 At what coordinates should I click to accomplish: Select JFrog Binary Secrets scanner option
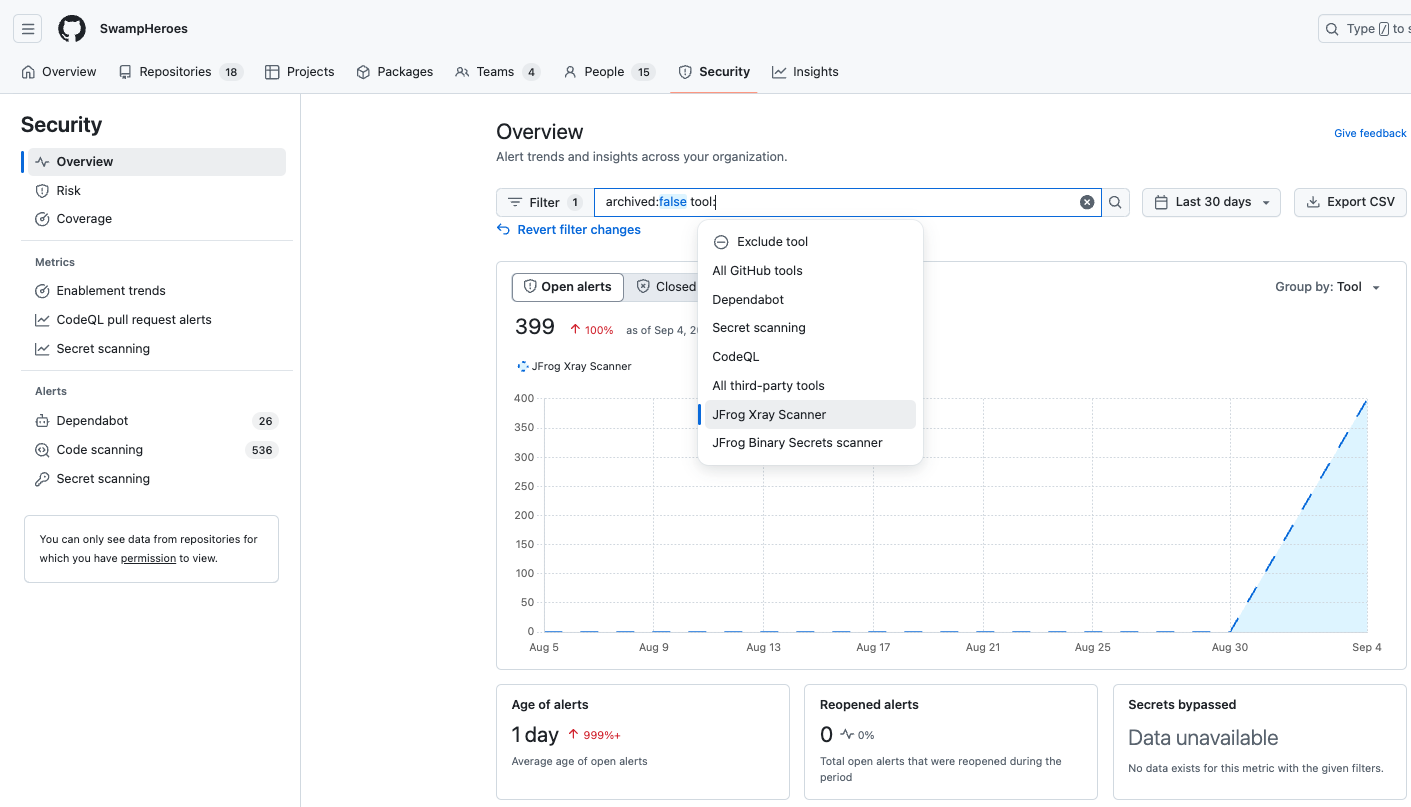797,443
